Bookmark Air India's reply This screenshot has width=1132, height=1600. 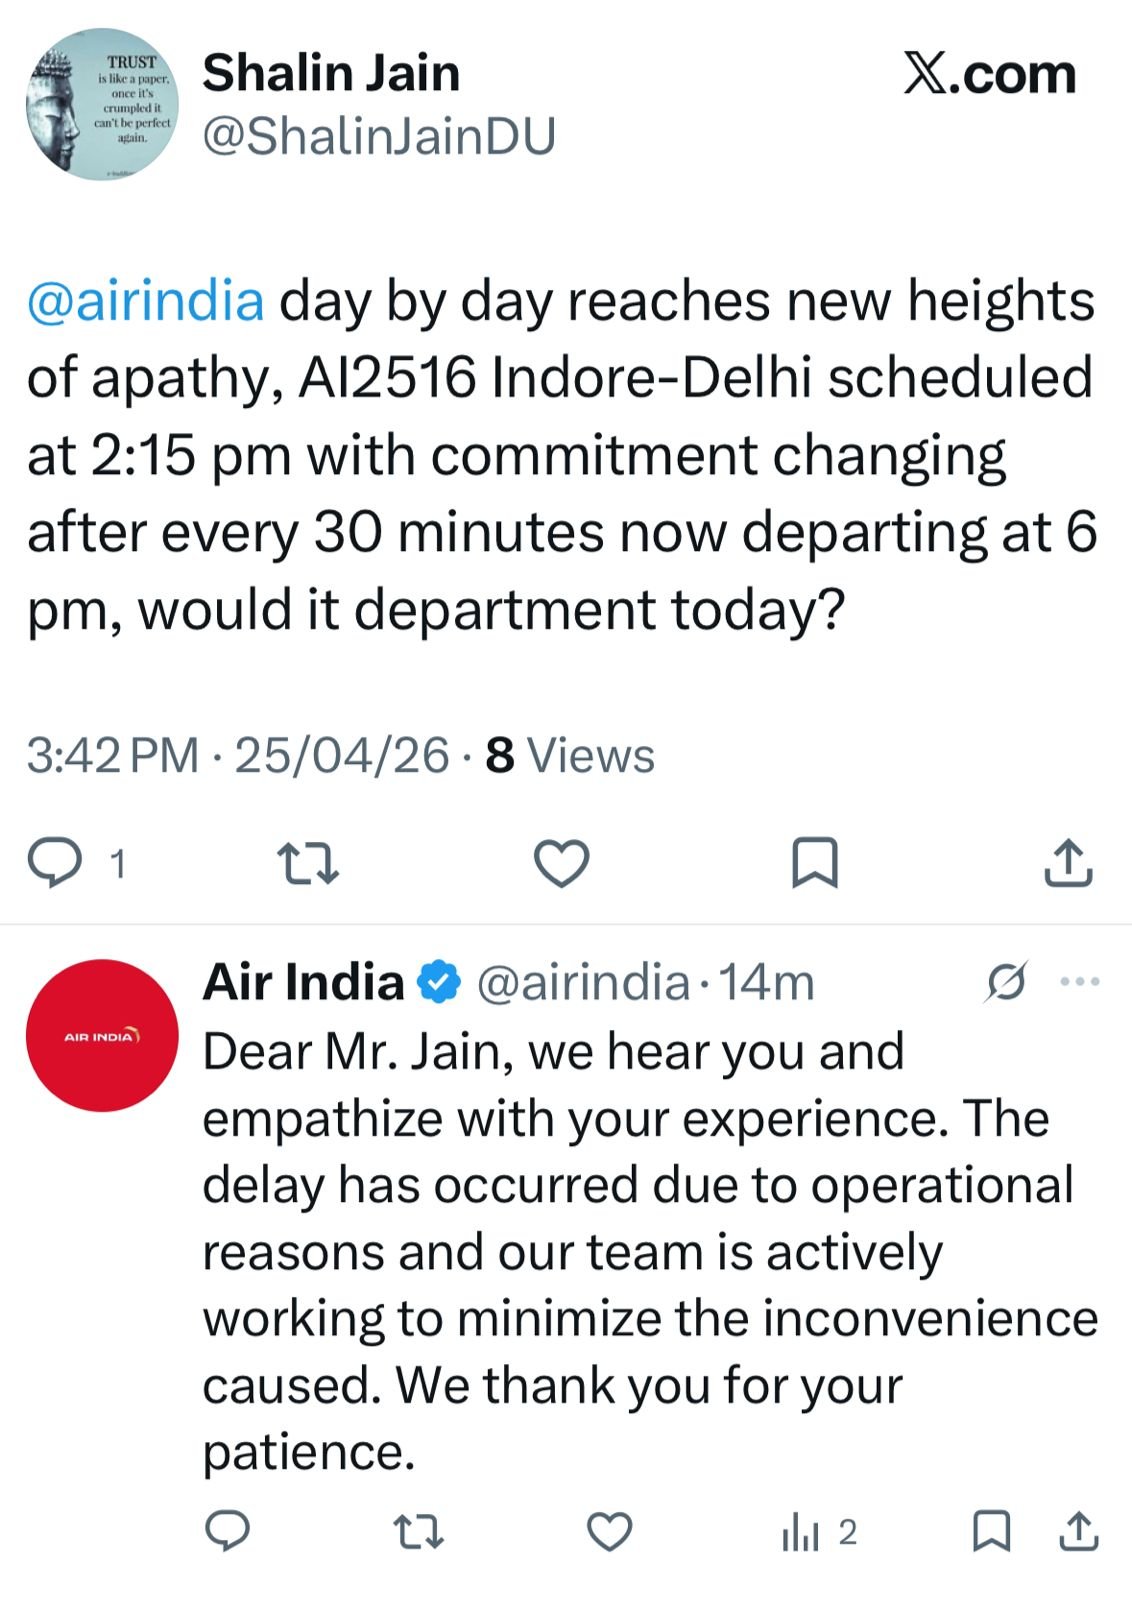[991, 1531]
